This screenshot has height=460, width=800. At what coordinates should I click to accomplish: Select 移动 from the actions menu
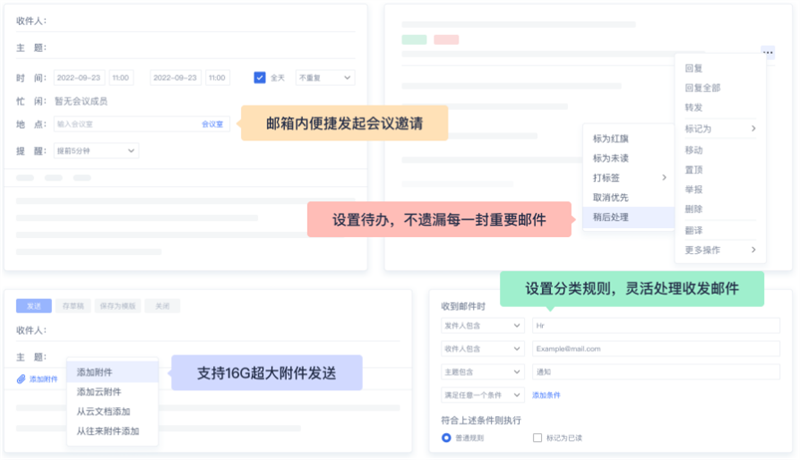click(693, 150)
